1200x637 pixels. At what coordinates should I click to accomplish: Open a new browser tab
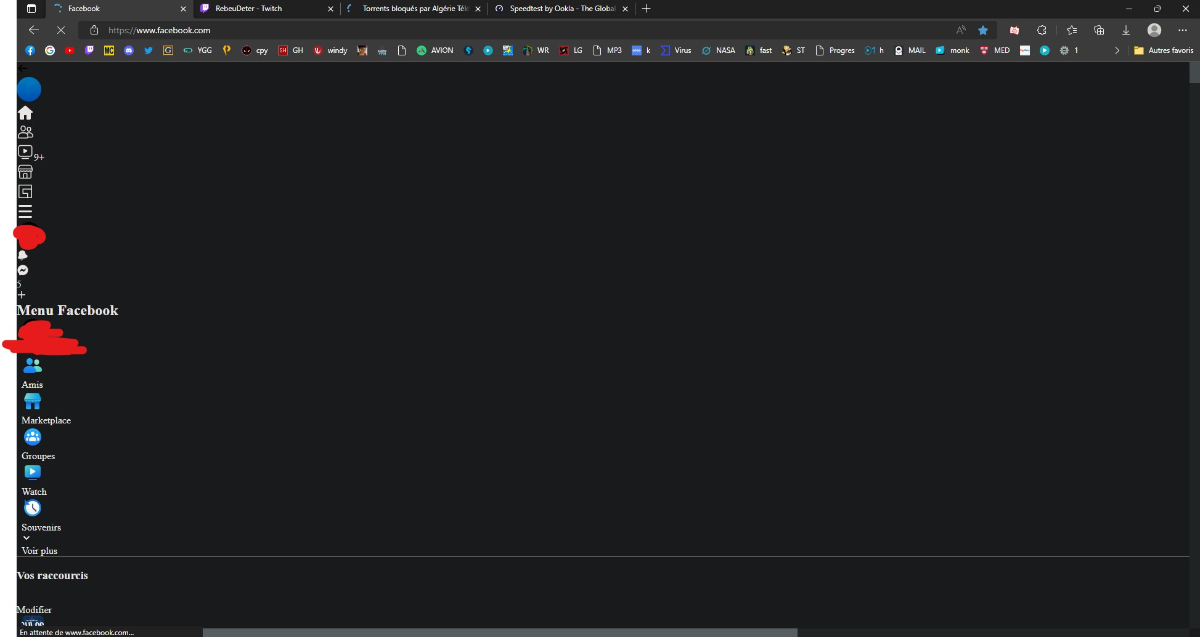pos(646,8)
